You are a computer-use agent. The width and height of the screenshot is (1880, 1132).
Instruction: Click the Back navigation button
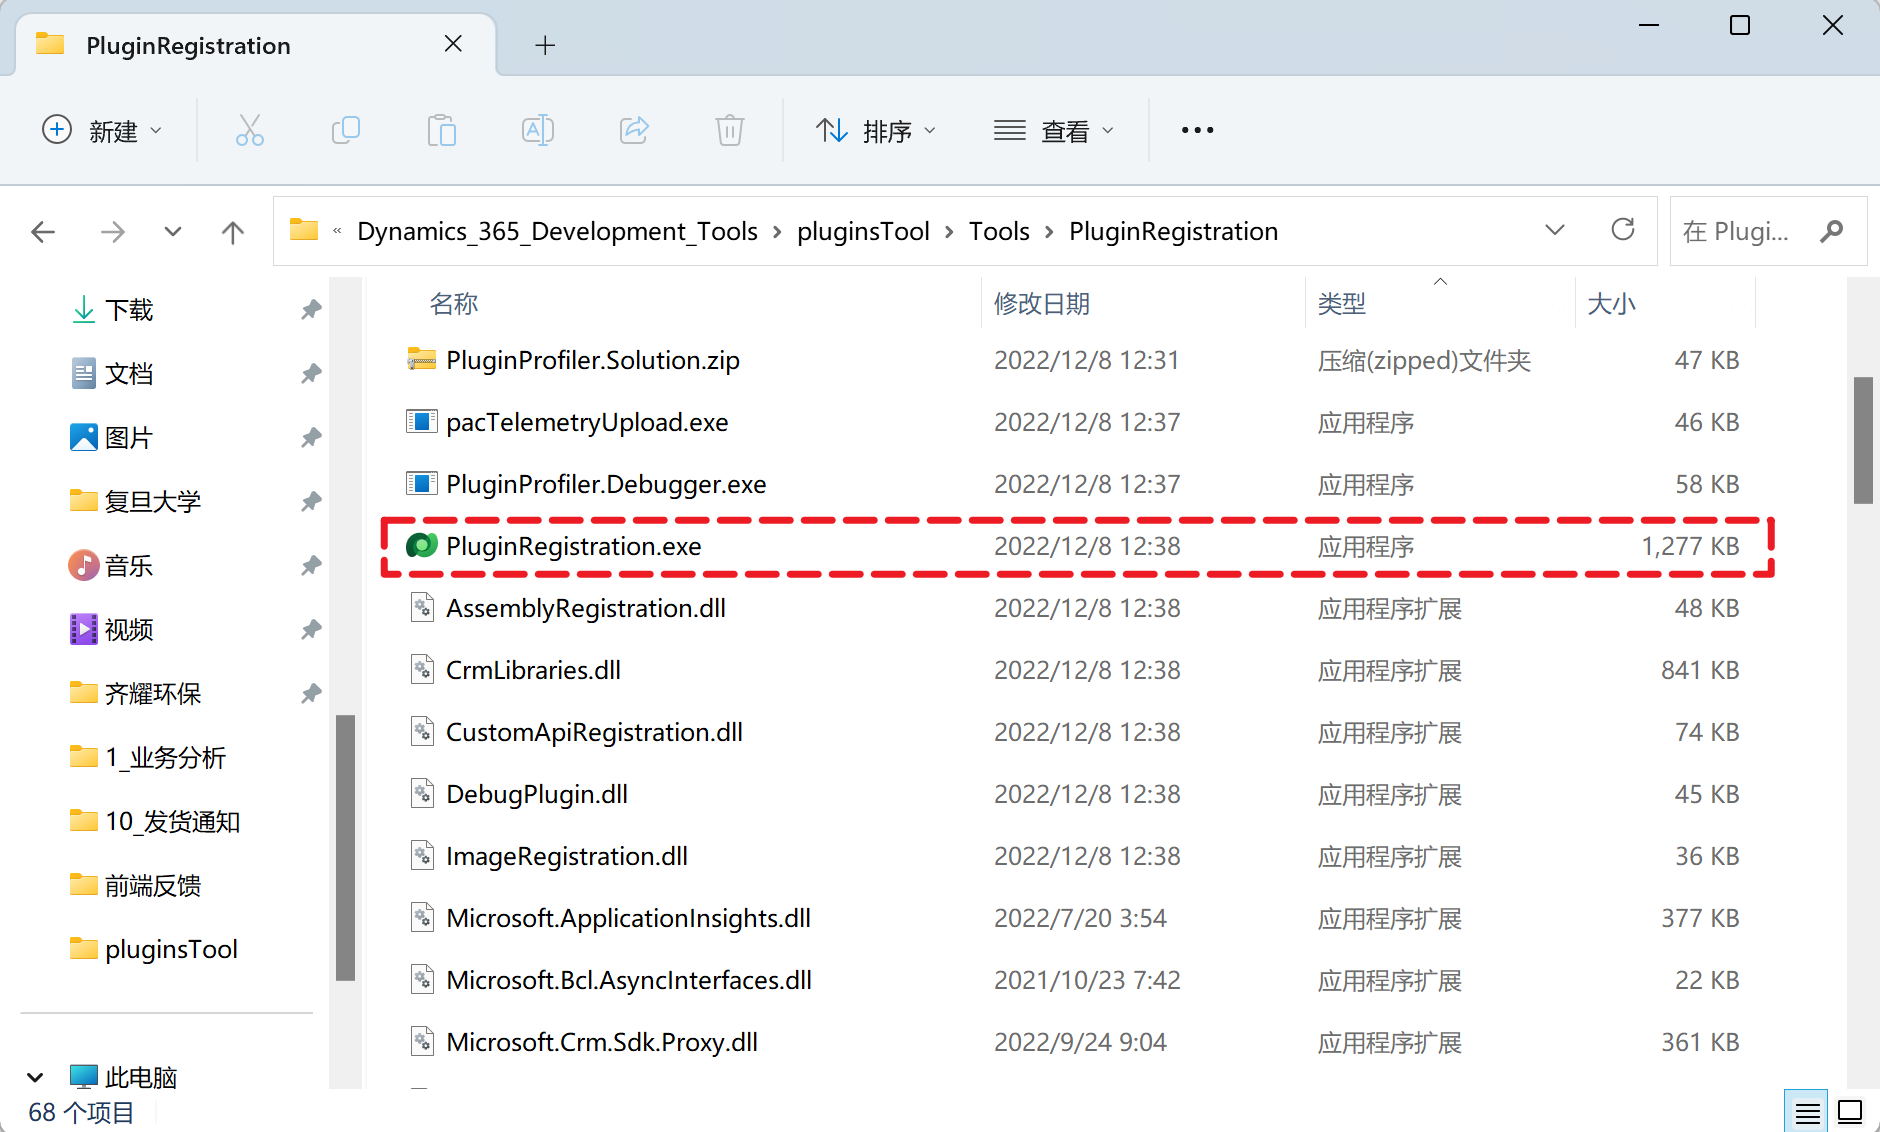point(43,231)
